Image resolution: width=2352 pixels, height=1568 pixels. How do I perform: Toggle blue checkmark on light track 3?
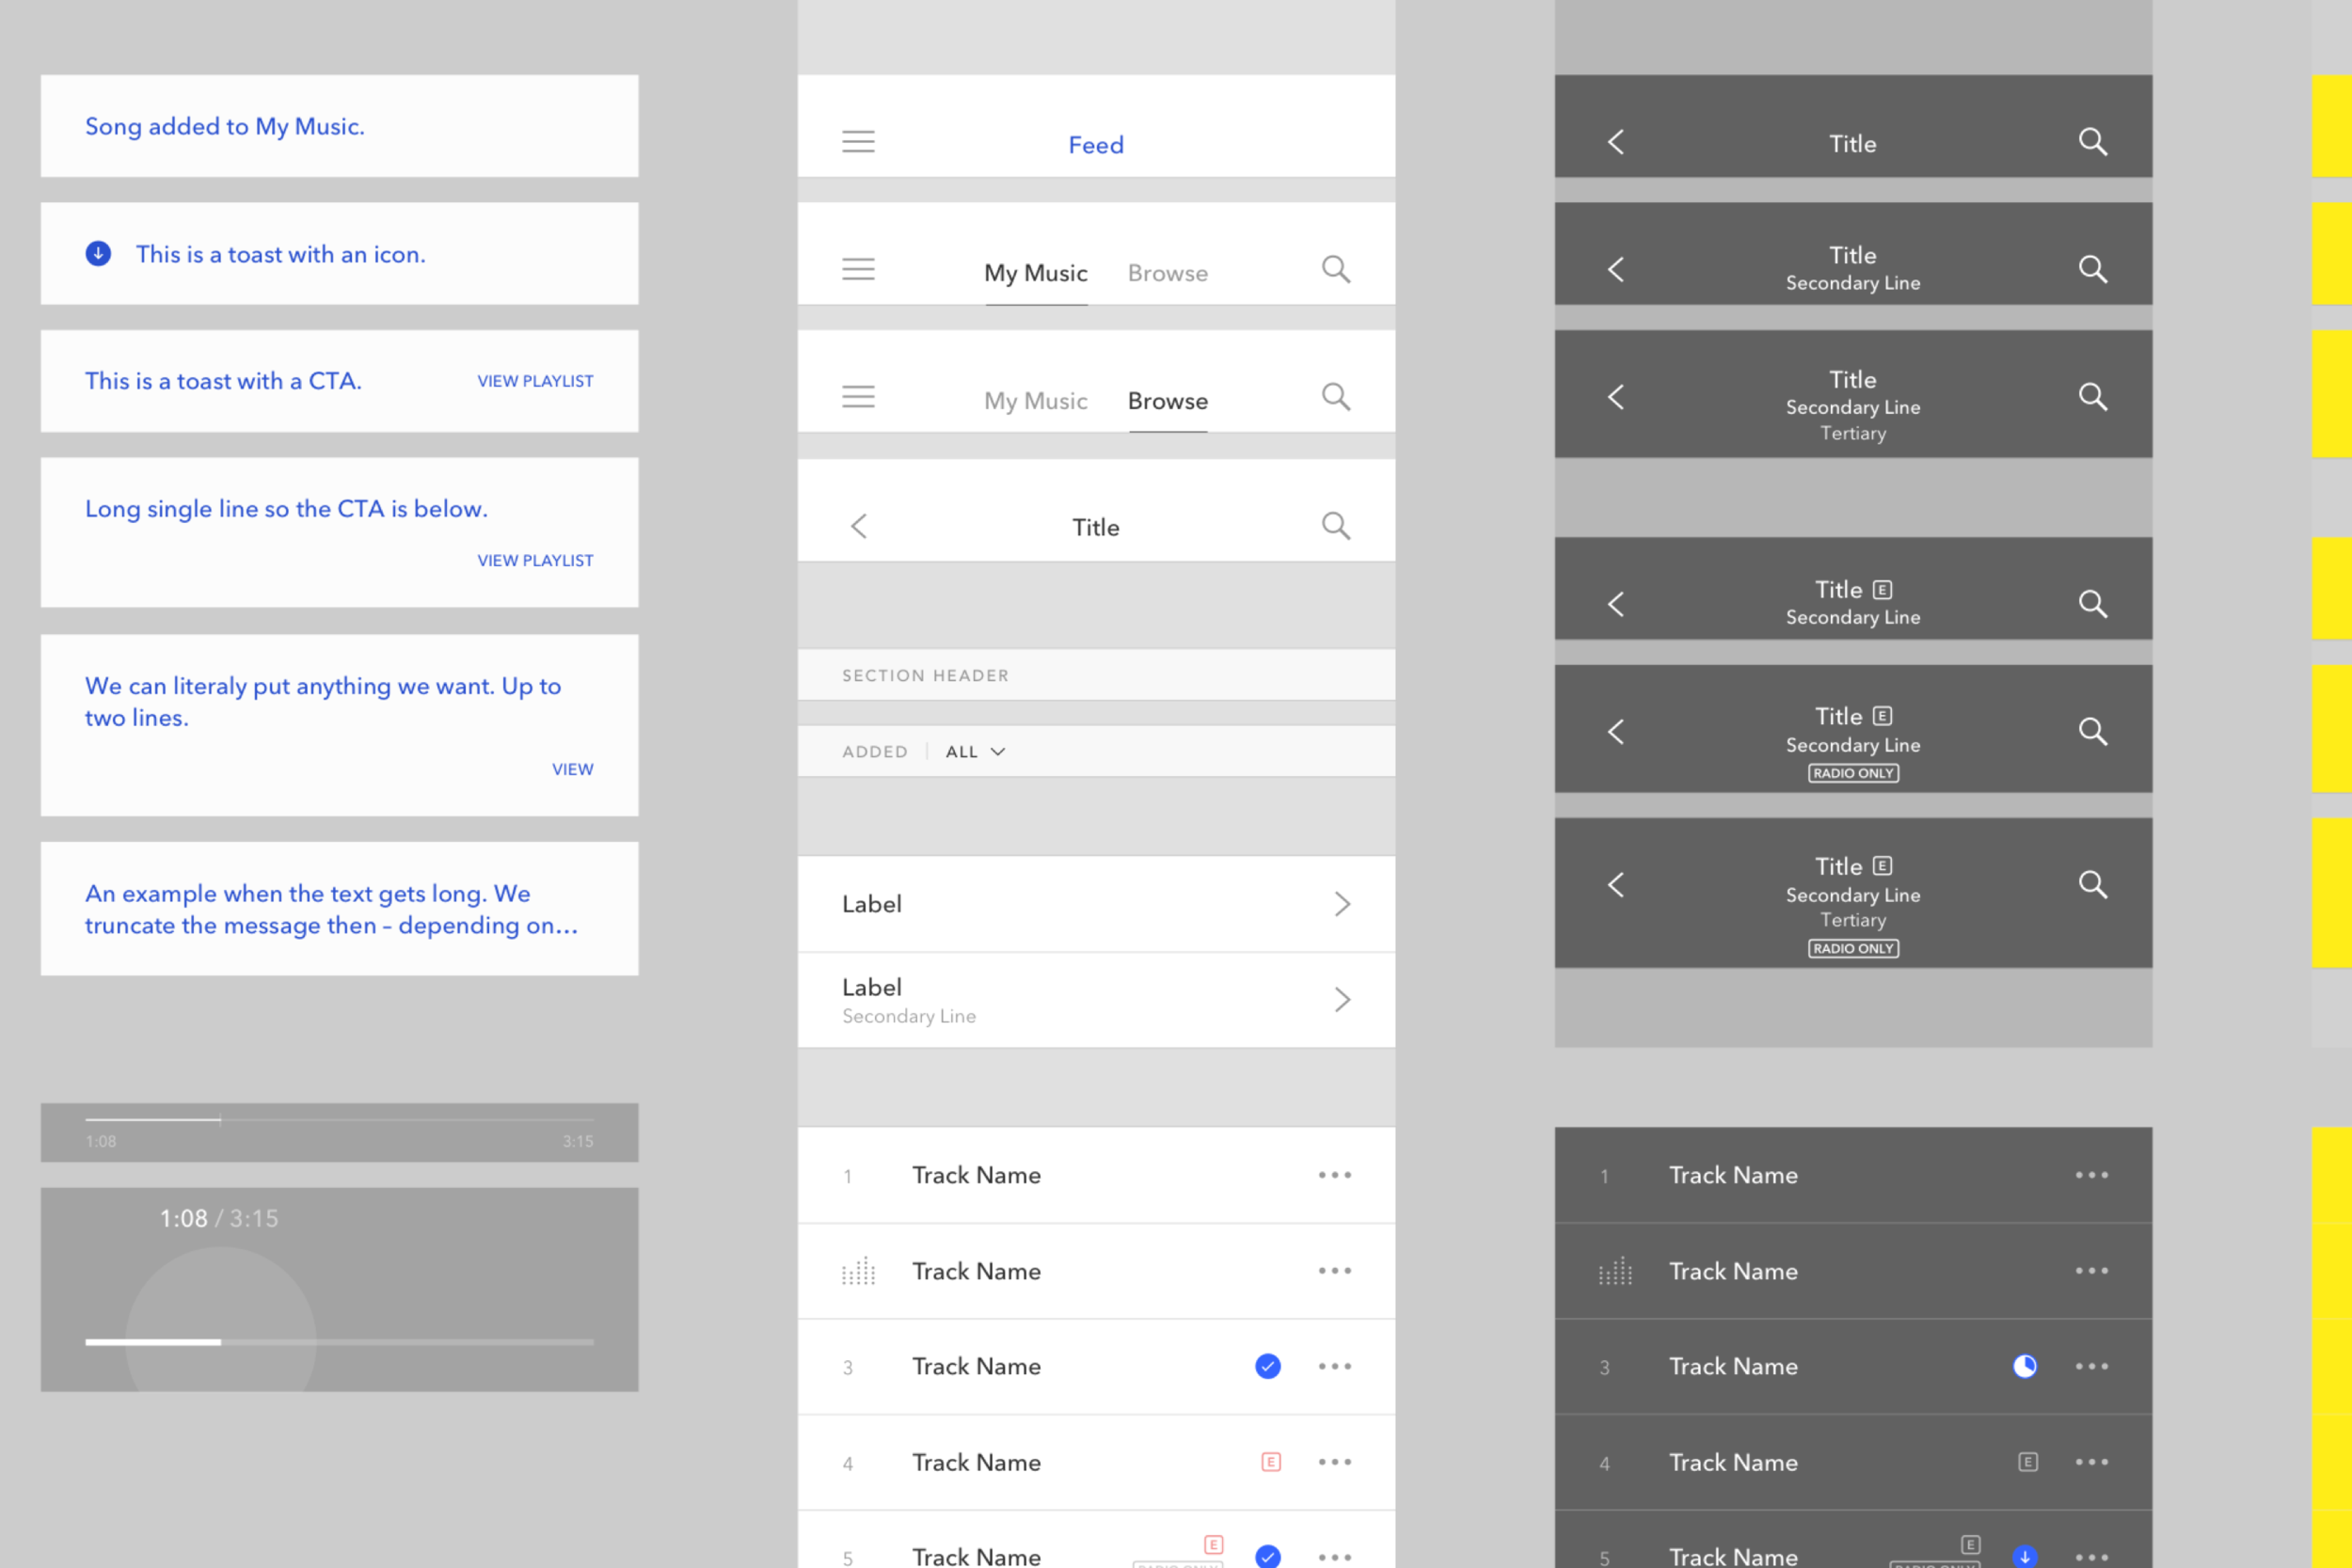point(1268,1366)
